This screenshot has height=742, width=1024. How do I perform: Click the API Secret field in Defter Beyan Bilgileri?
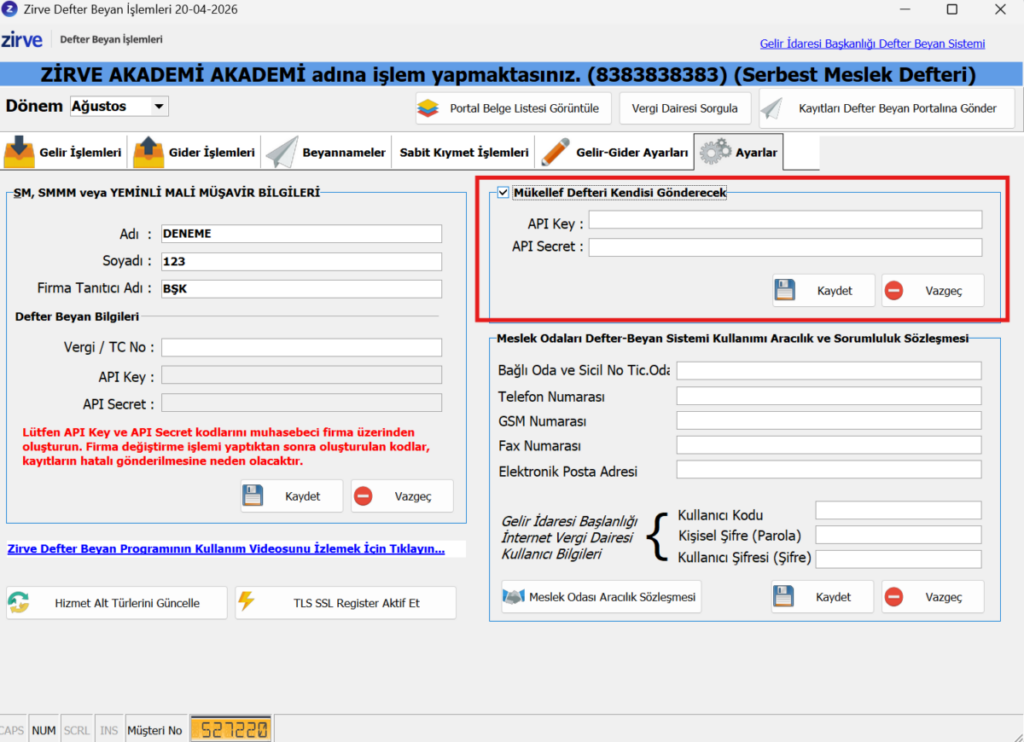(x=302, y=403)
